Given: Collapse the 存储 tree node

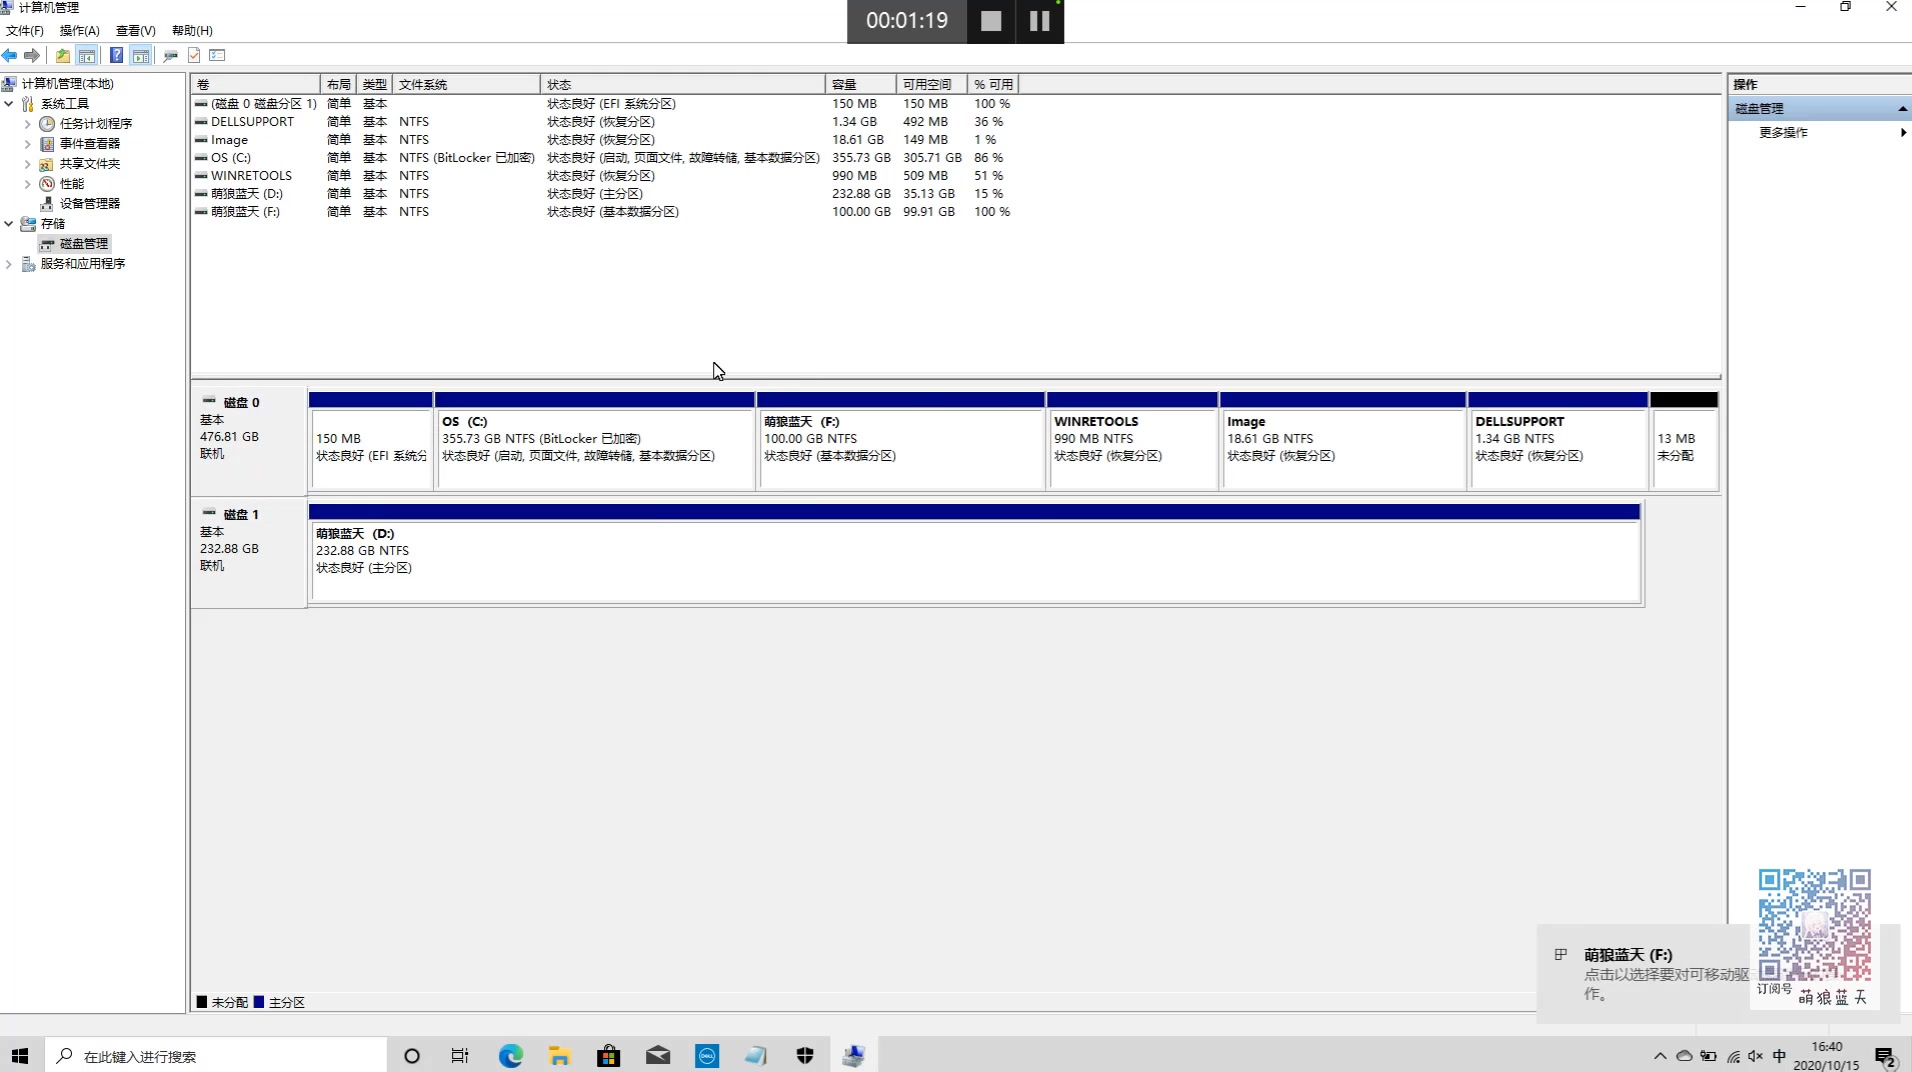Looking at the screenshot, I should pyautogui.click(x=9, y=224).
